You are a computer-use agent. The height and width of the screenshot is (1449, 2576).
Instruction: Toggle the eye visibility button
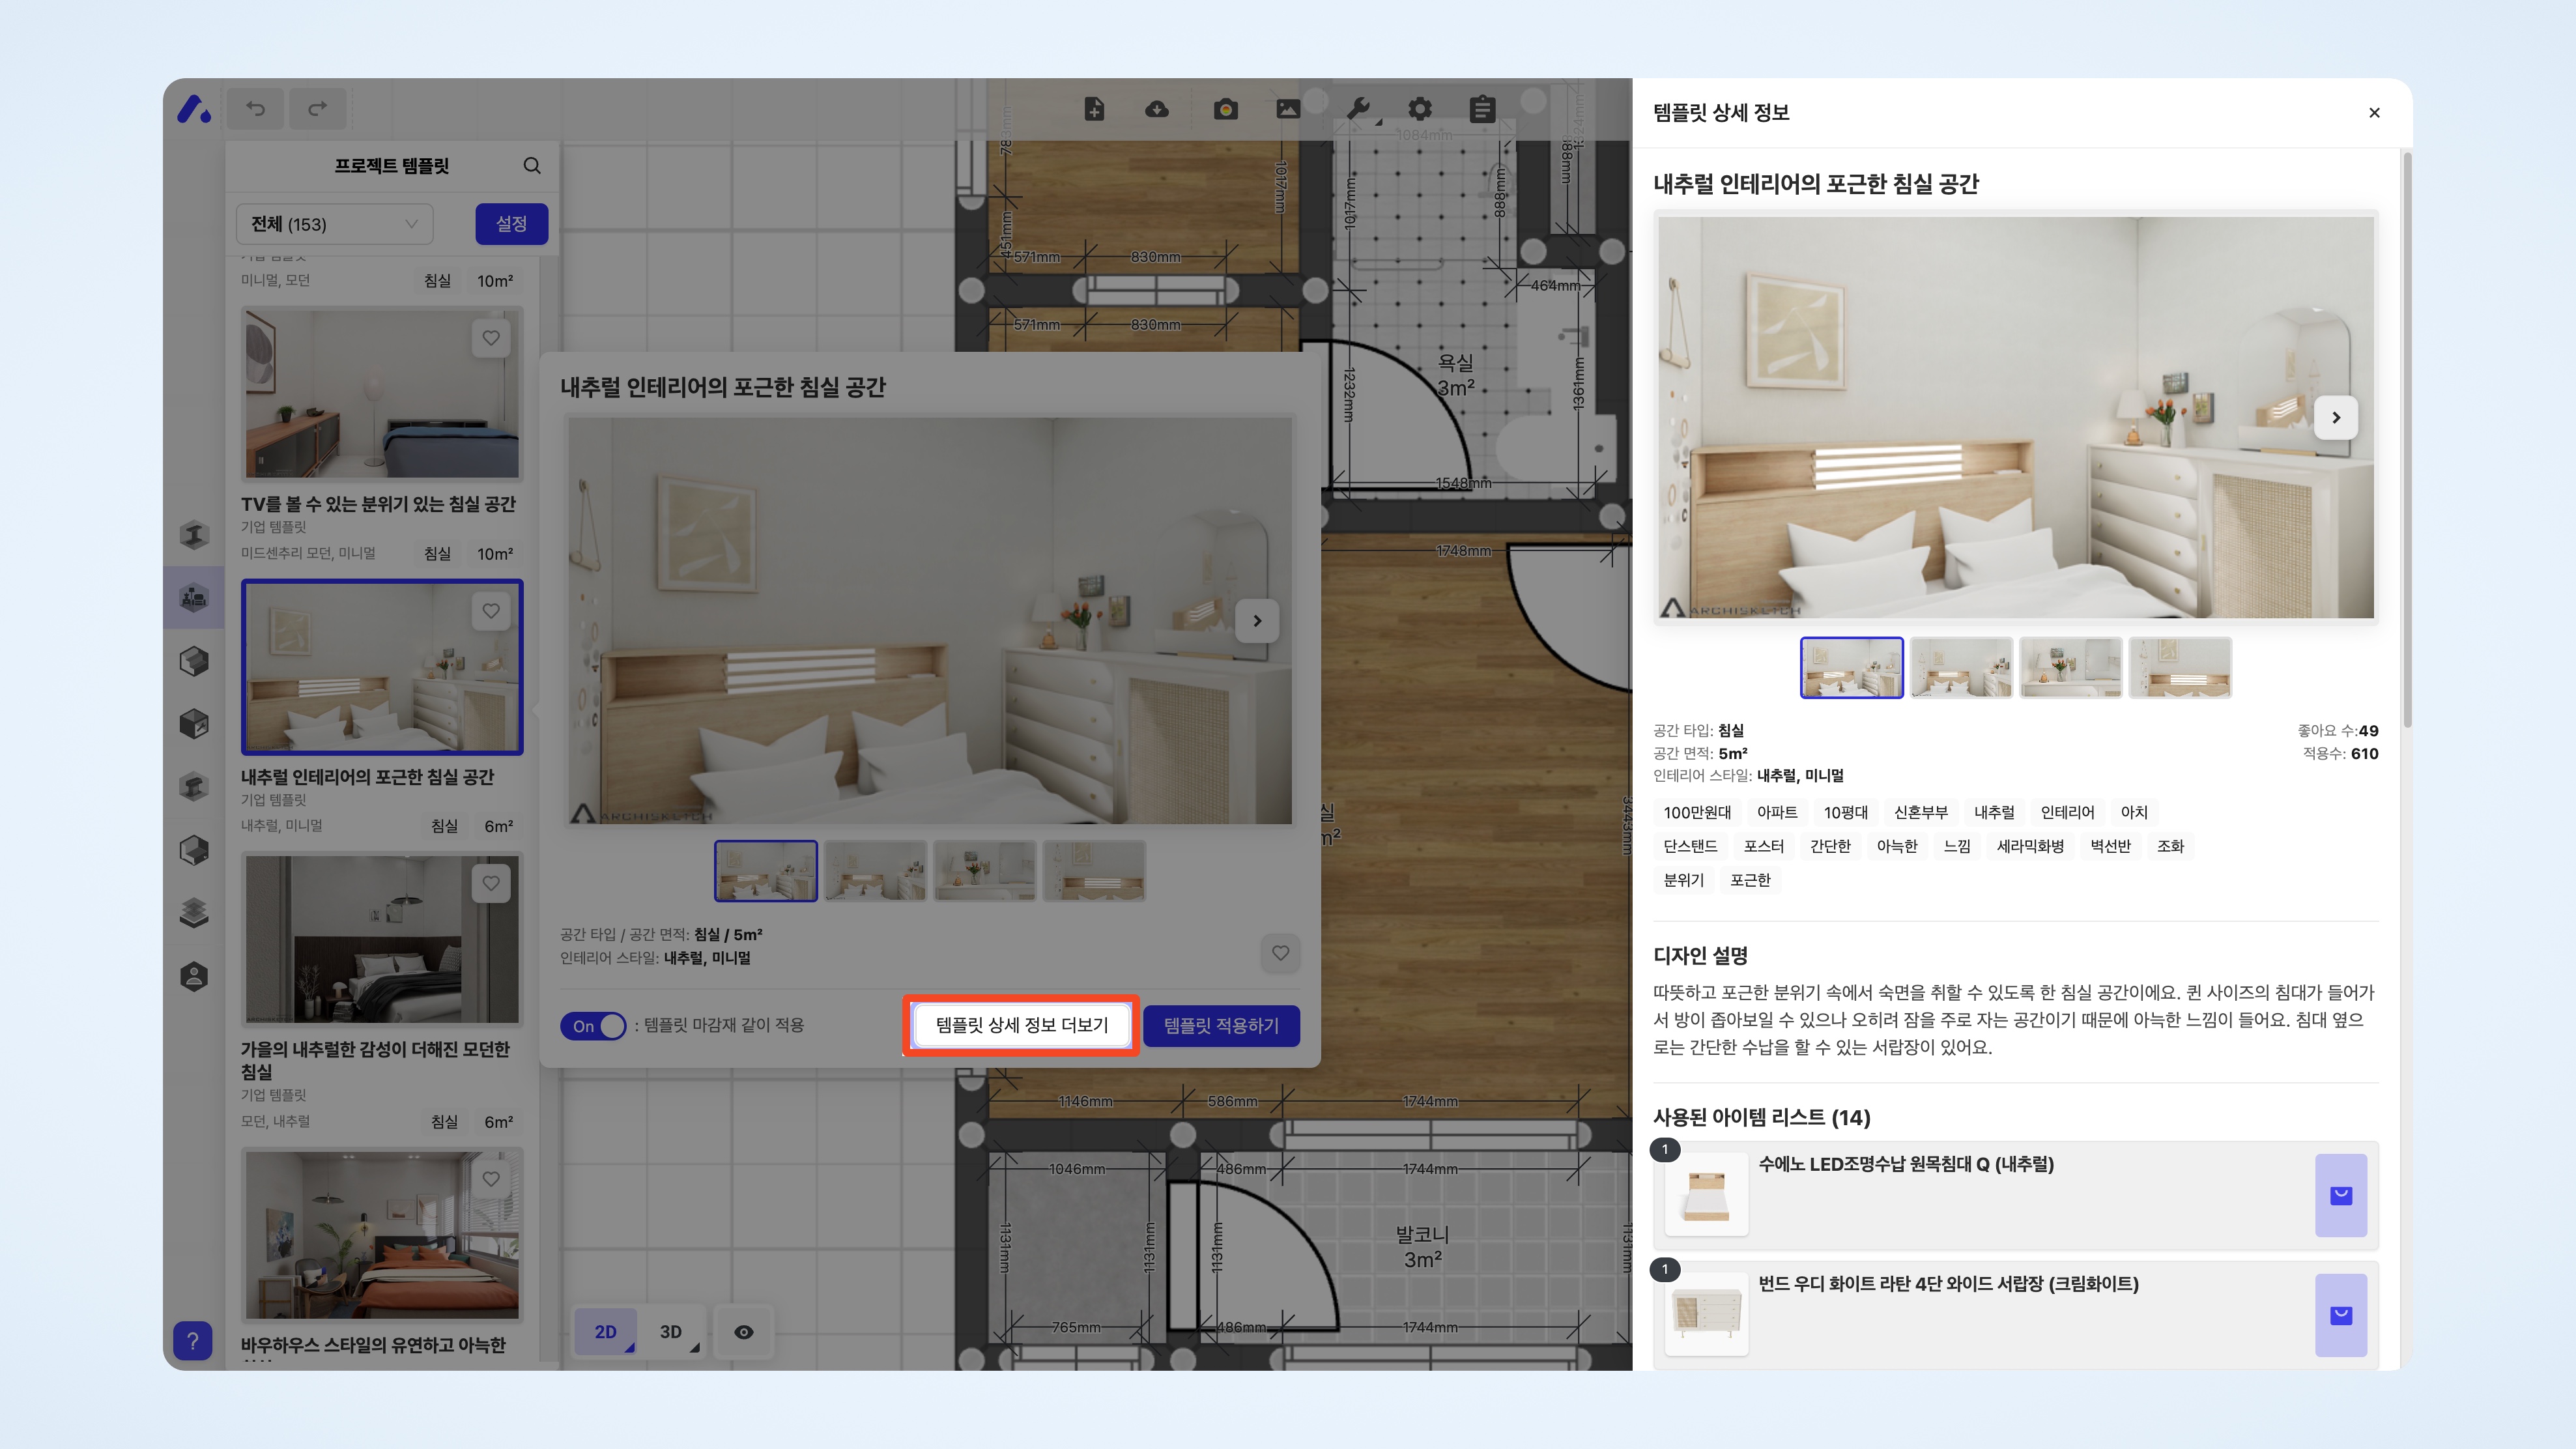coord(743,1332)
